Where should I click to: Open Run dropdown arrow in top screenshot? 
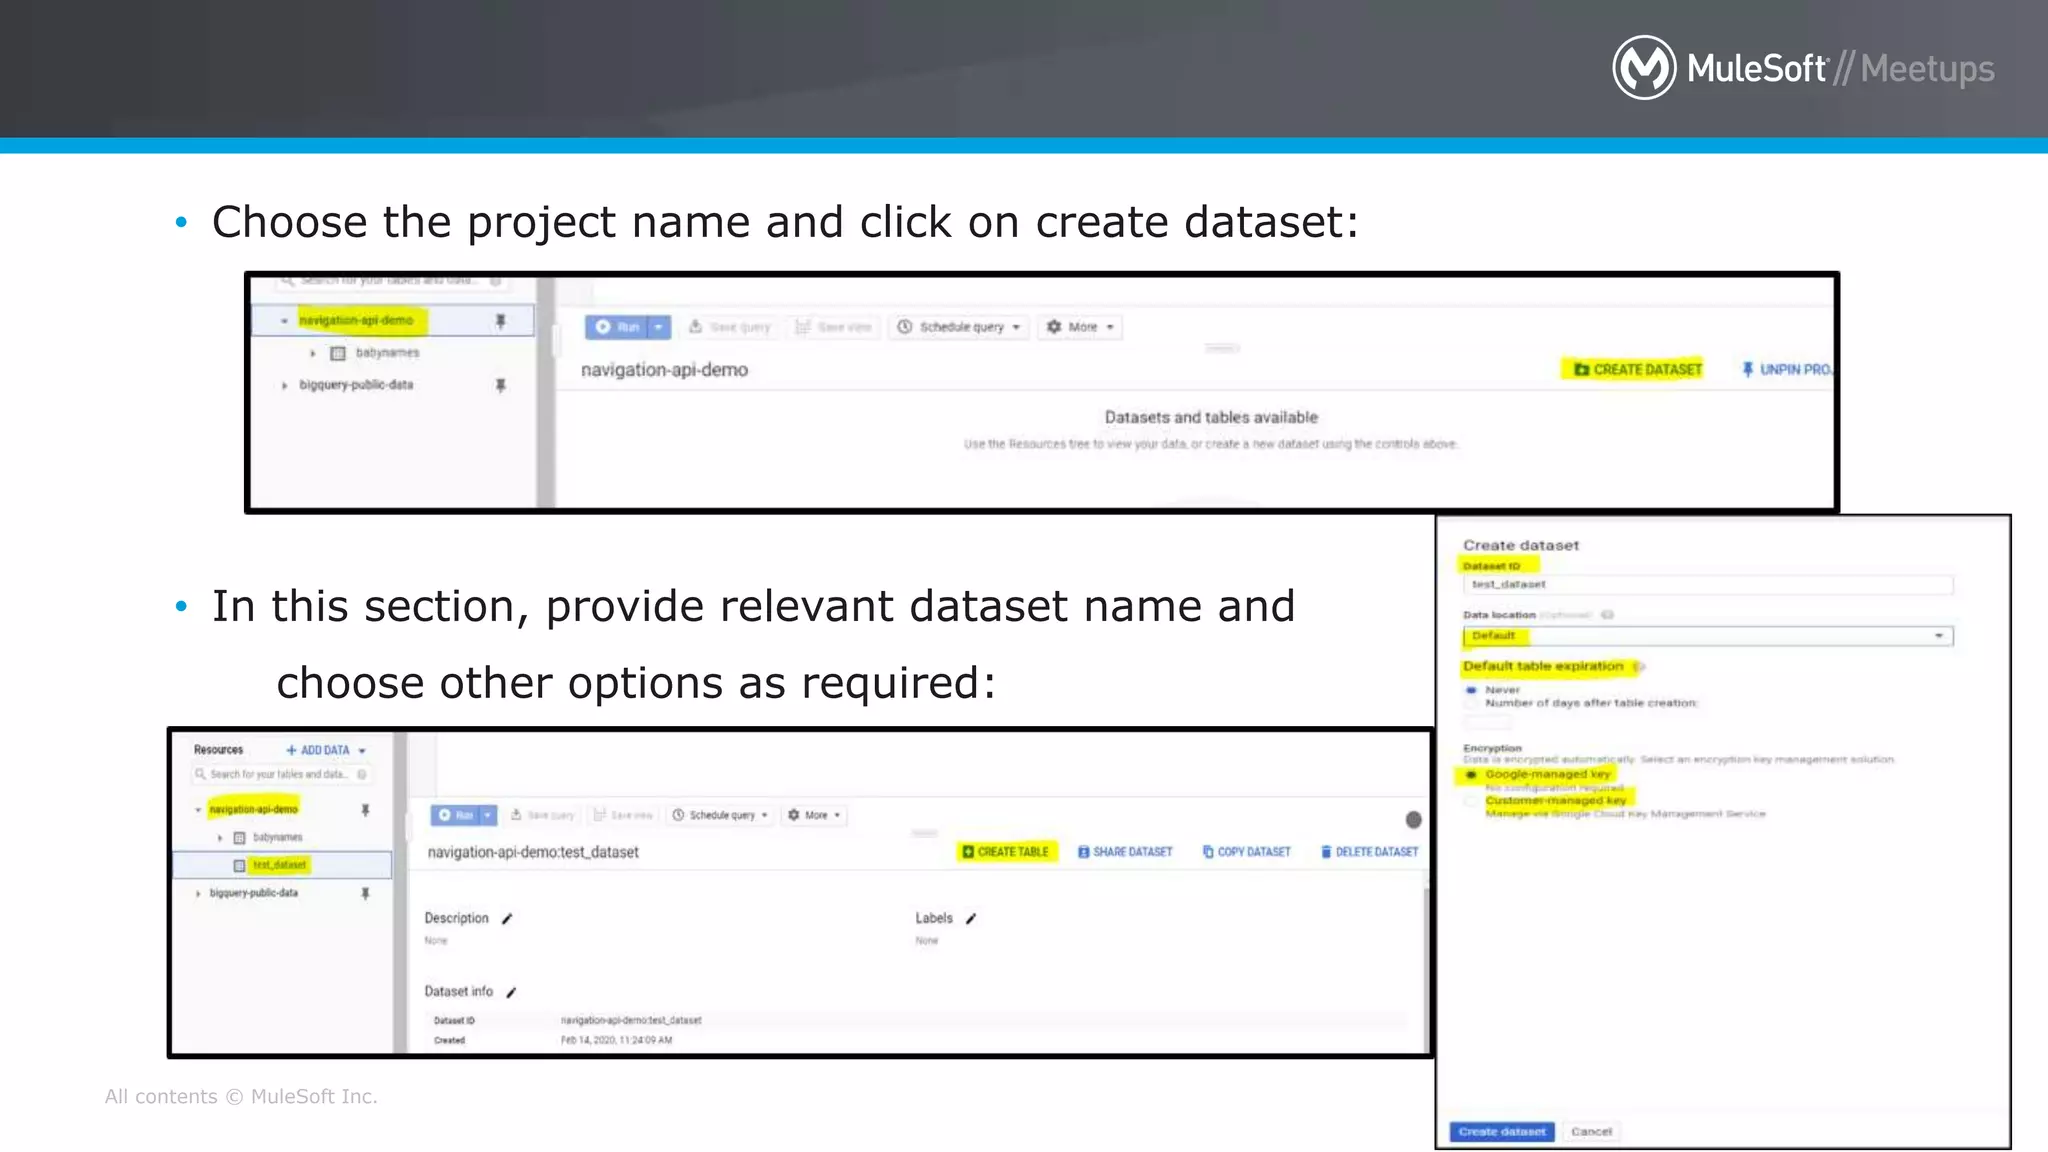pos(659,327)
